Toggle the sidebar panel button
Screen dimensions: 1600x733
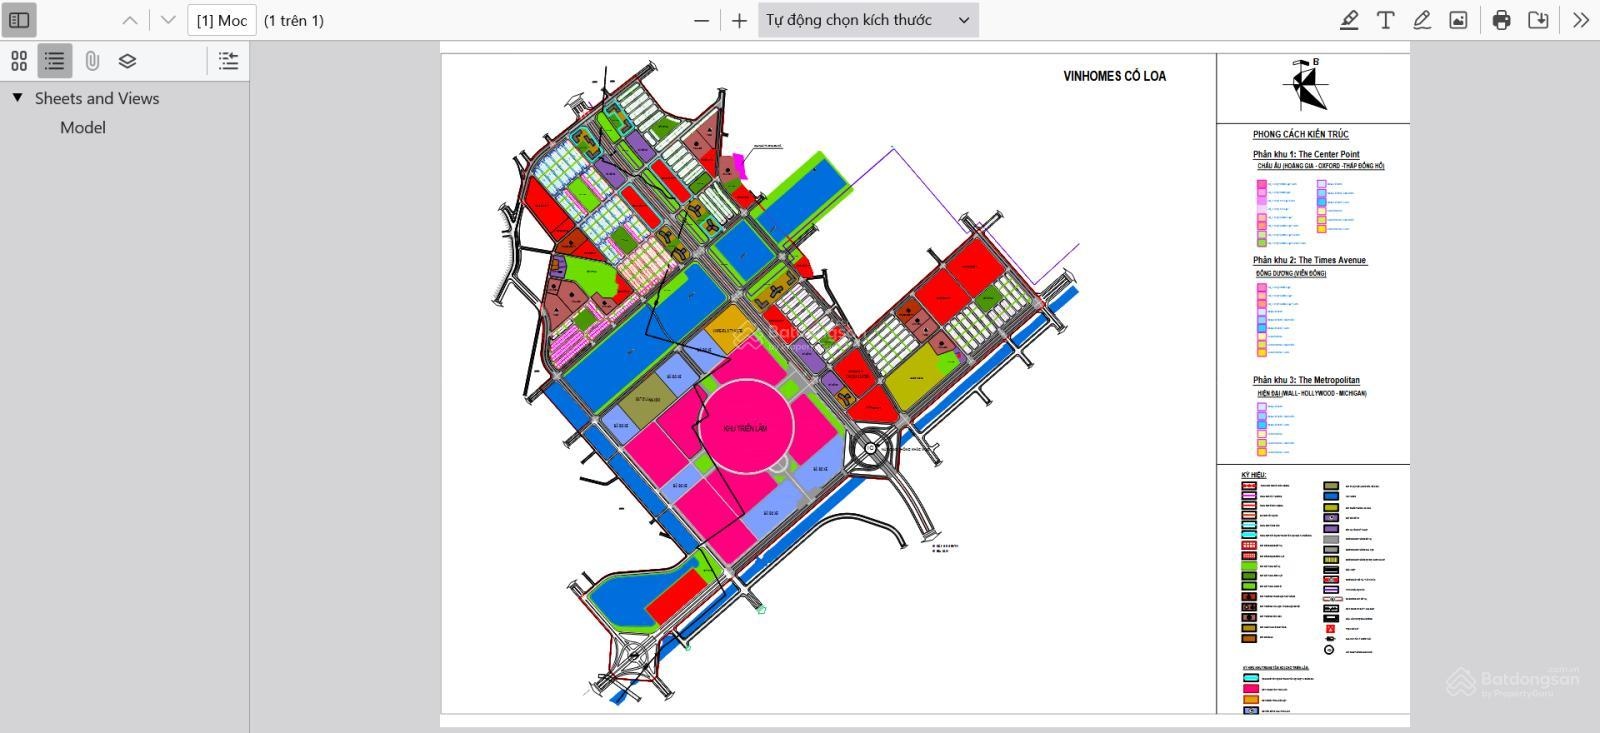coord(19,20)
